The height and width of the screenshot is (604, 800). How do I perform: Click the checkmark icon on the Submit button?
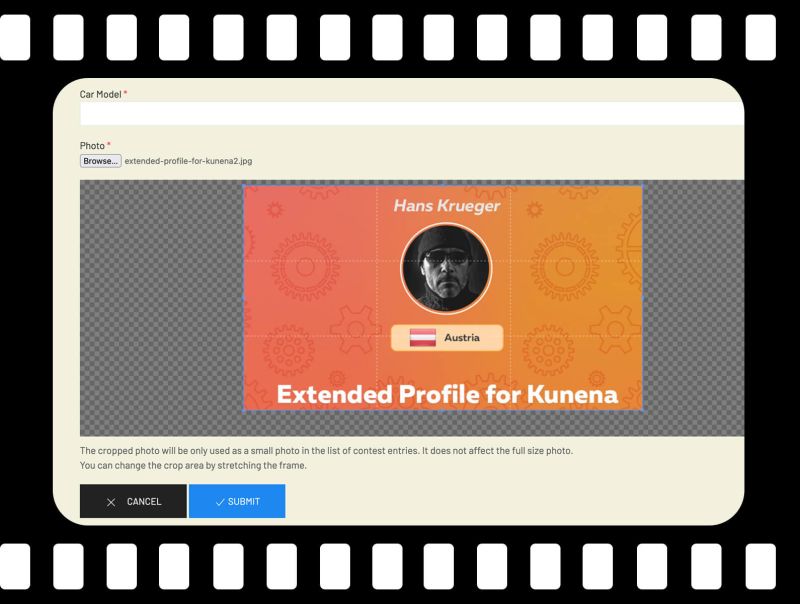pyautogui.click(x=220, y=502)
